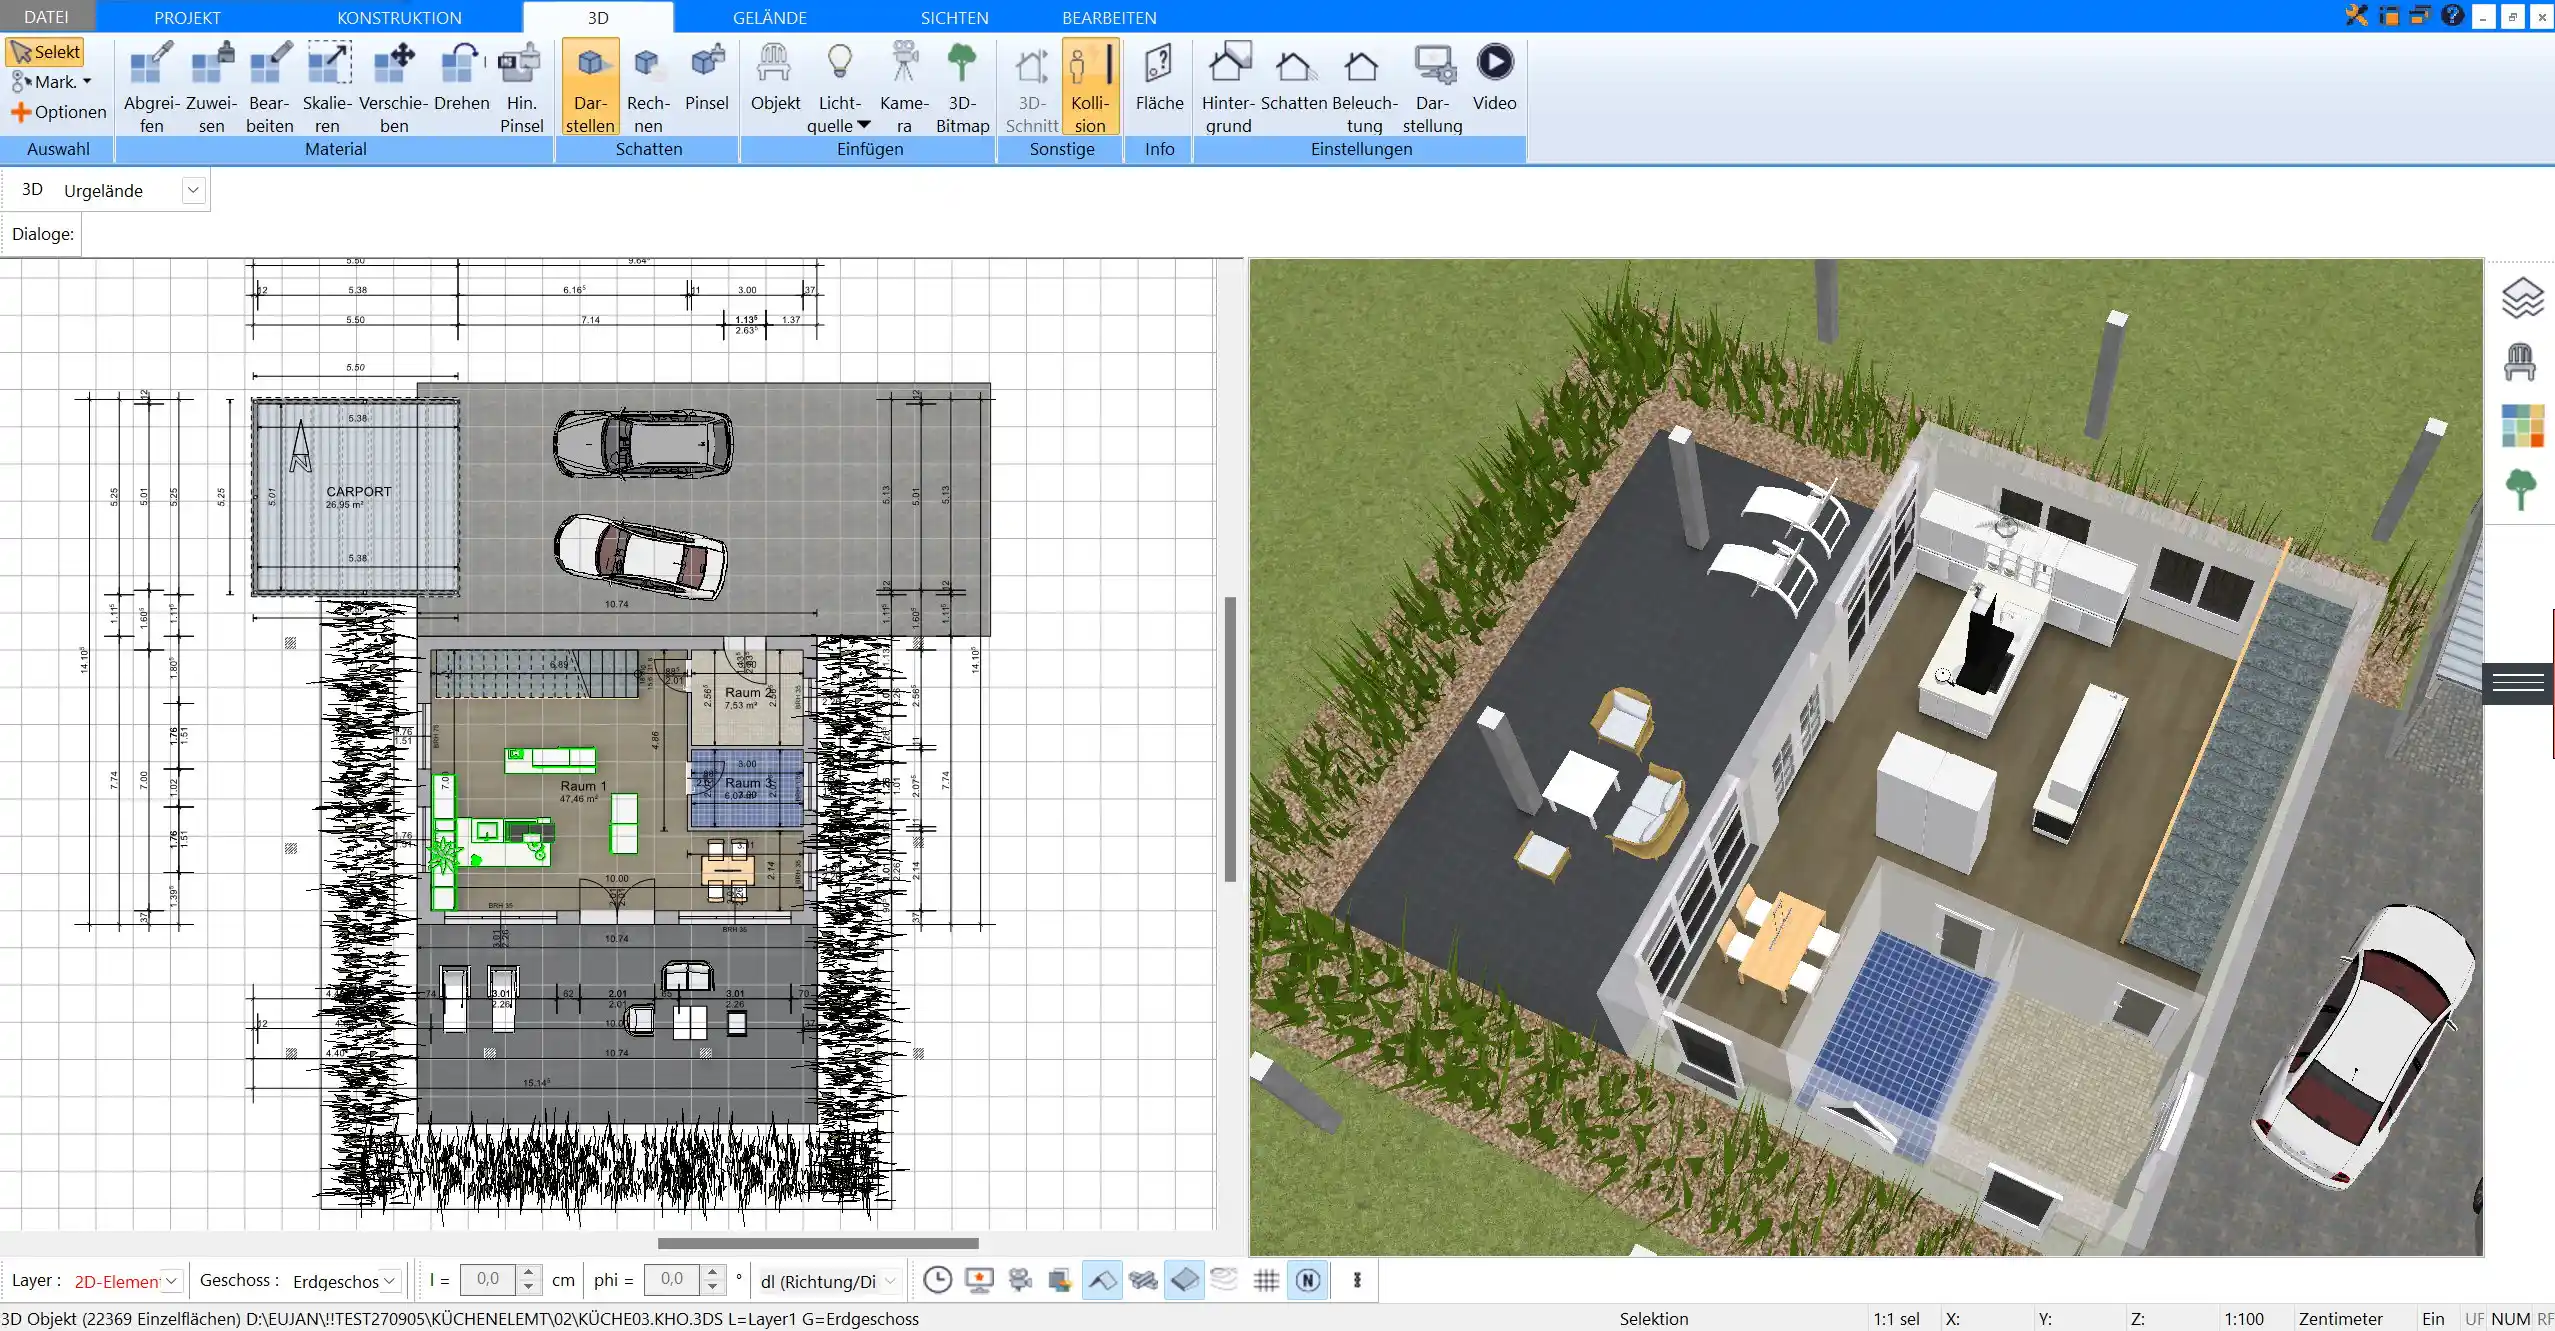Screen dimensions: 2555x1331
Task: Insert a Kamera in the ribbon
Action: coord(904,87)
